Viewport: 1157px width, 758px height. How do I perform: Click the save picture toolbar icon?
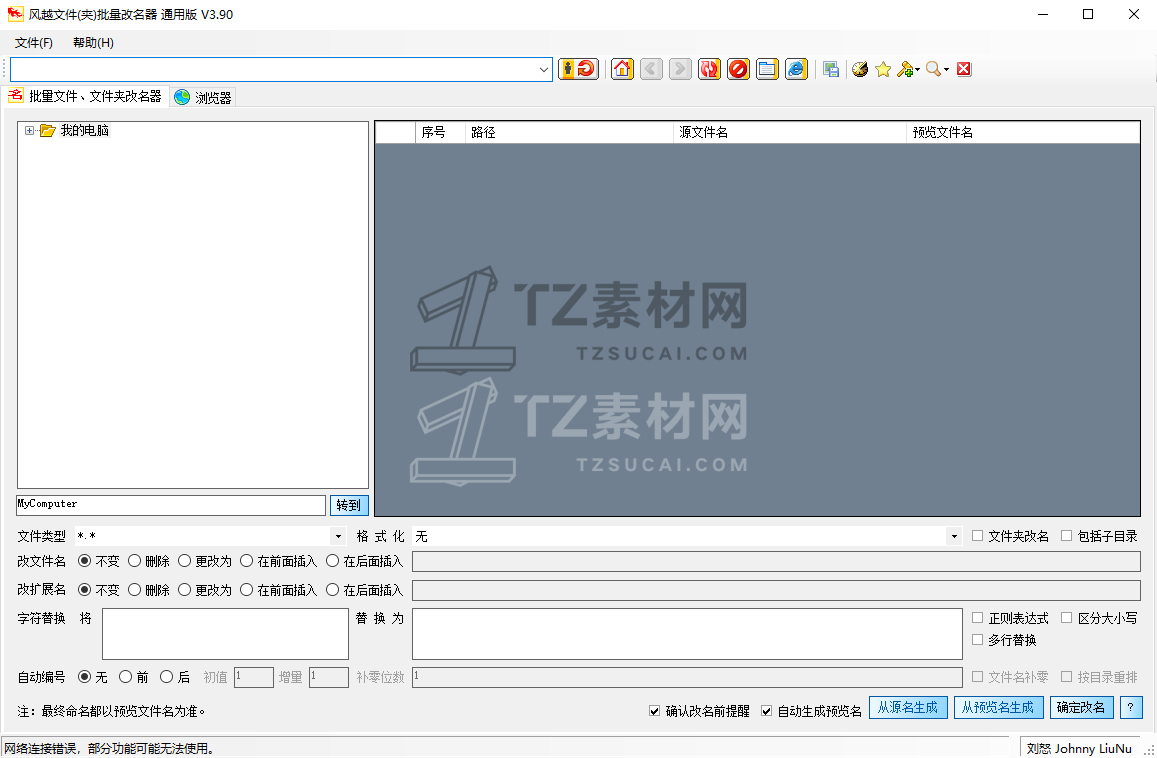pyautogui.click(x=832, y=69)
